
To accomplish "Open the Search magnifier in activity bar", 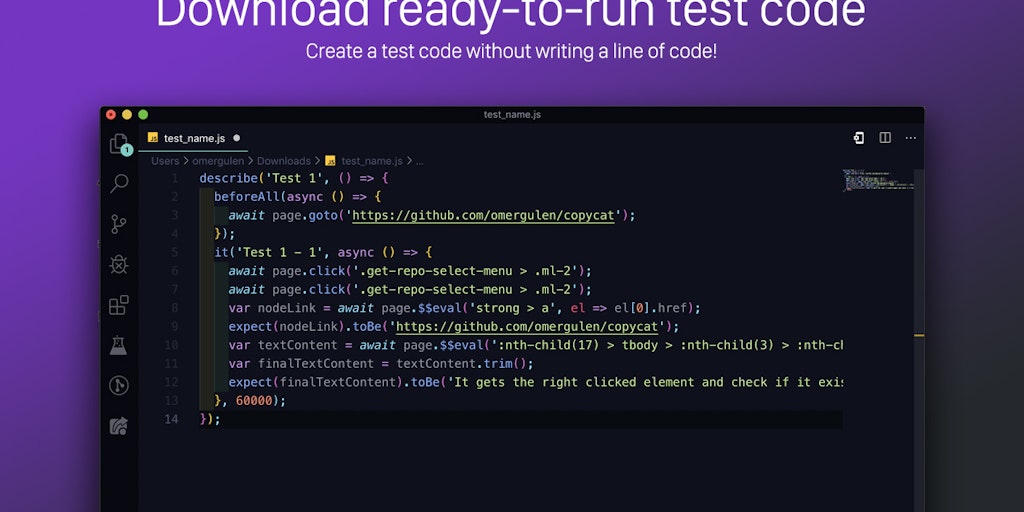I will pos(119,184).
